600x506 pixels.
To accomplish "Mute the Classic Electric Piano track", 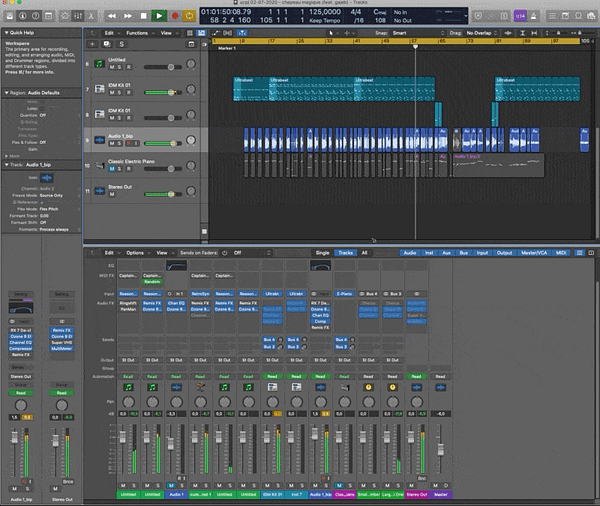I will (x=112, y=168).
